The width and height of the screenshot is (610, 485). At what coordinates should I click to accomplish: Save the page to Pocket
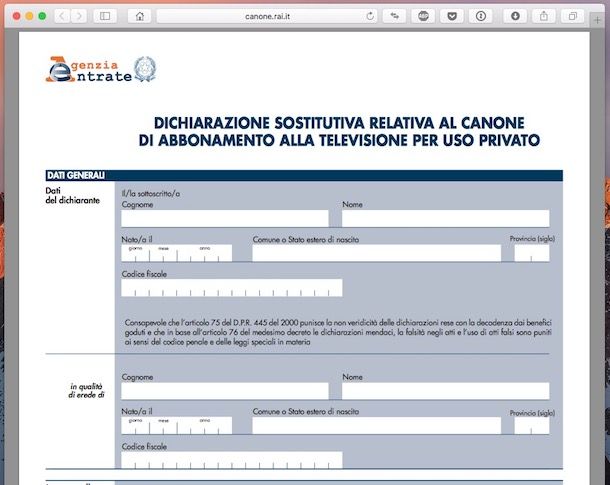(x=452, y=16)
